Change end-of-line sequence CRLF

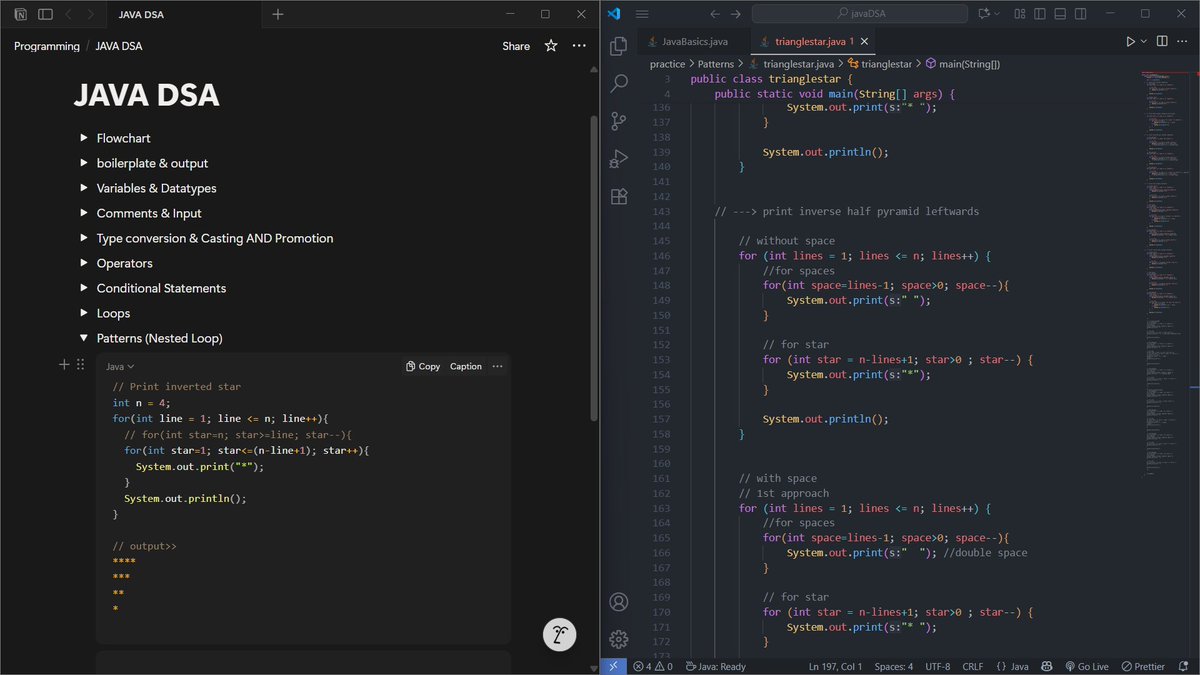[973, 666]
